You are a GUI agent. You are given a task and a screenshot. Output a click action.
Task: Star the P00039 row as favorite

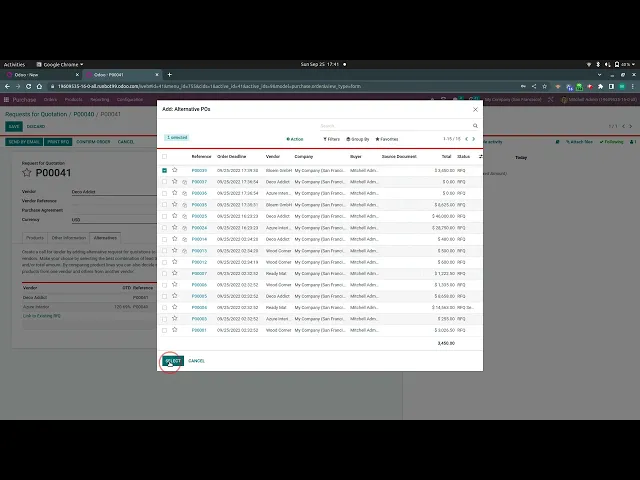(x=175, y=170)
